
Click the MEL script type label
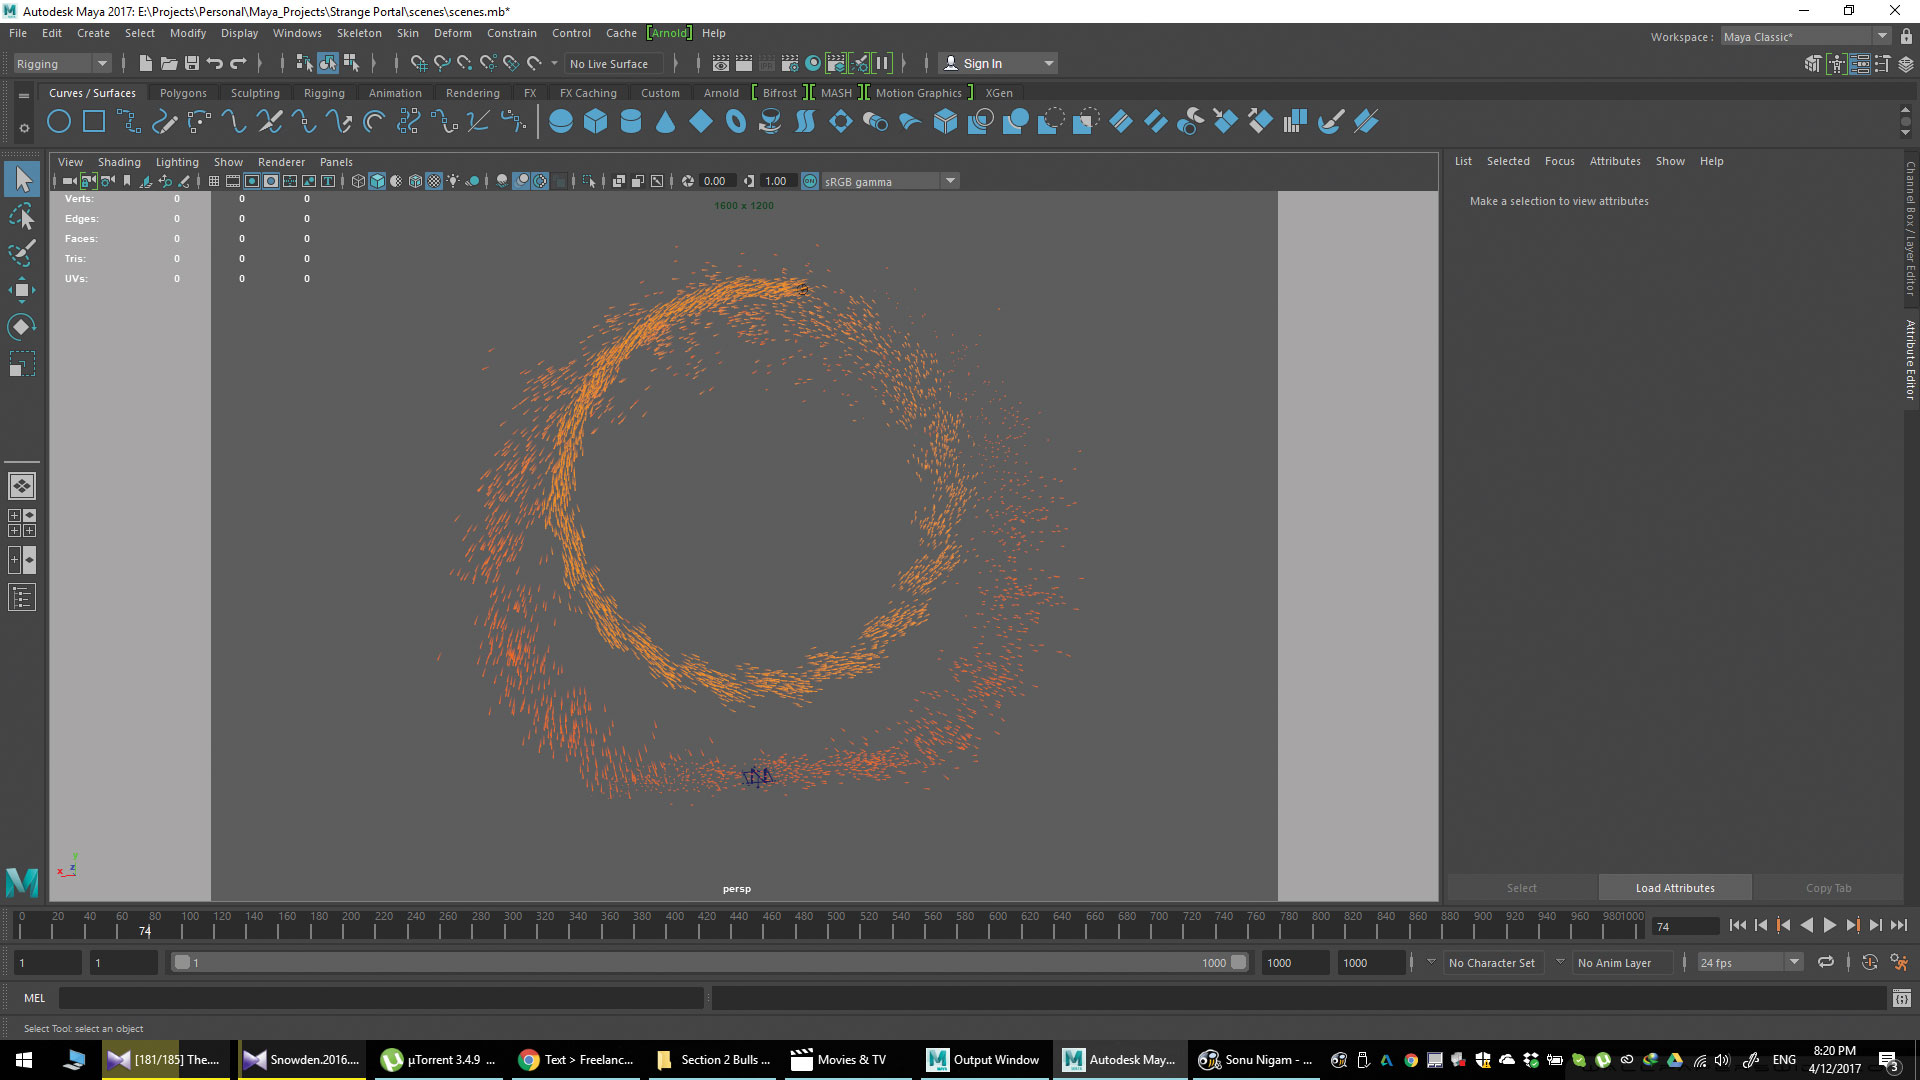pos(35,998)
